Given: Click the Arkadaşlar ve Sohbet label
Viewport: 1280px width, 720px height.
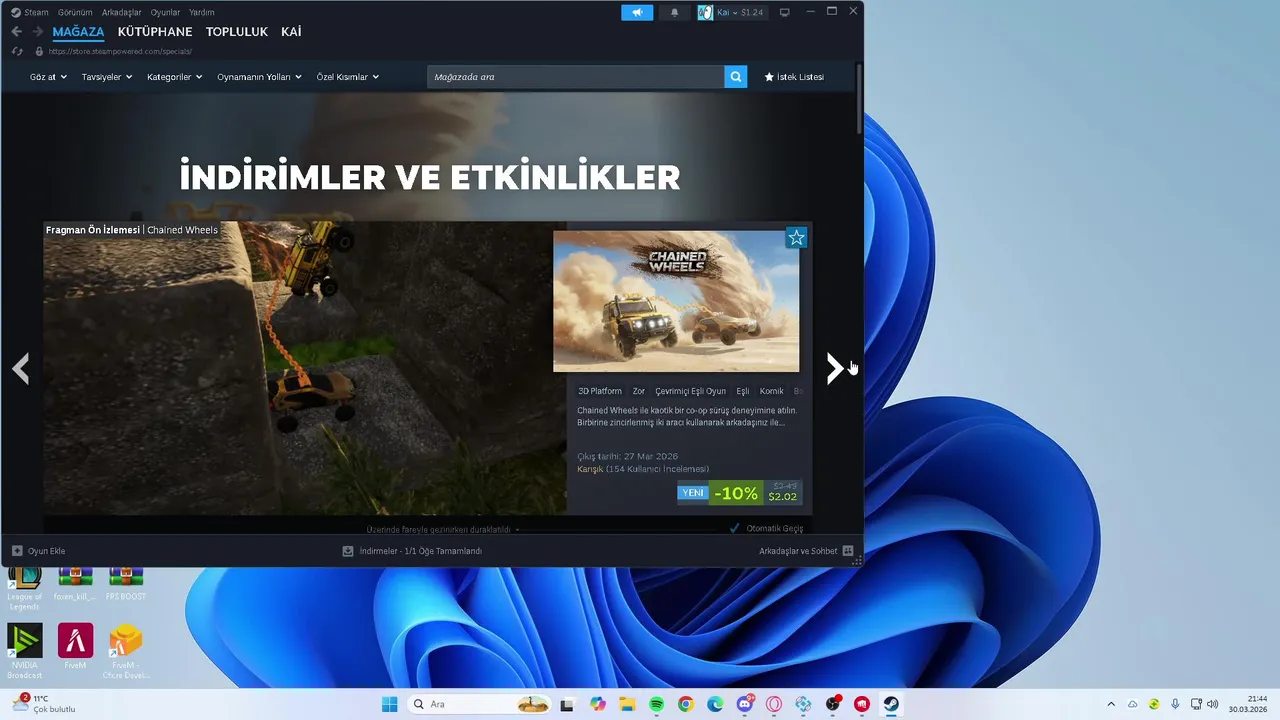Looking at the screenshot, I should pyautogui.click(x=798, y=551).
